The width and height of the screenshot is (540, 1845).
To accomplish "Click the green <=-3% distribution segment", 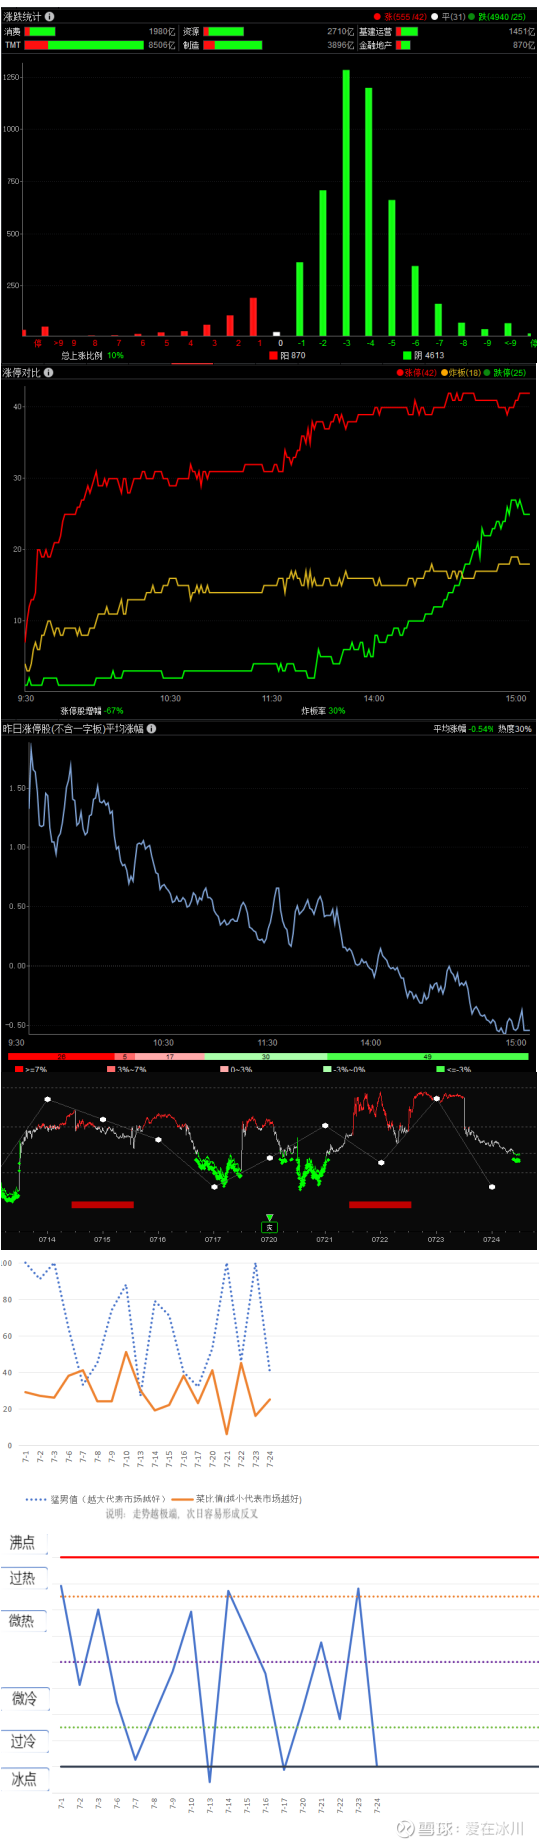I will pyautogui.click(x=428, y=1056).
